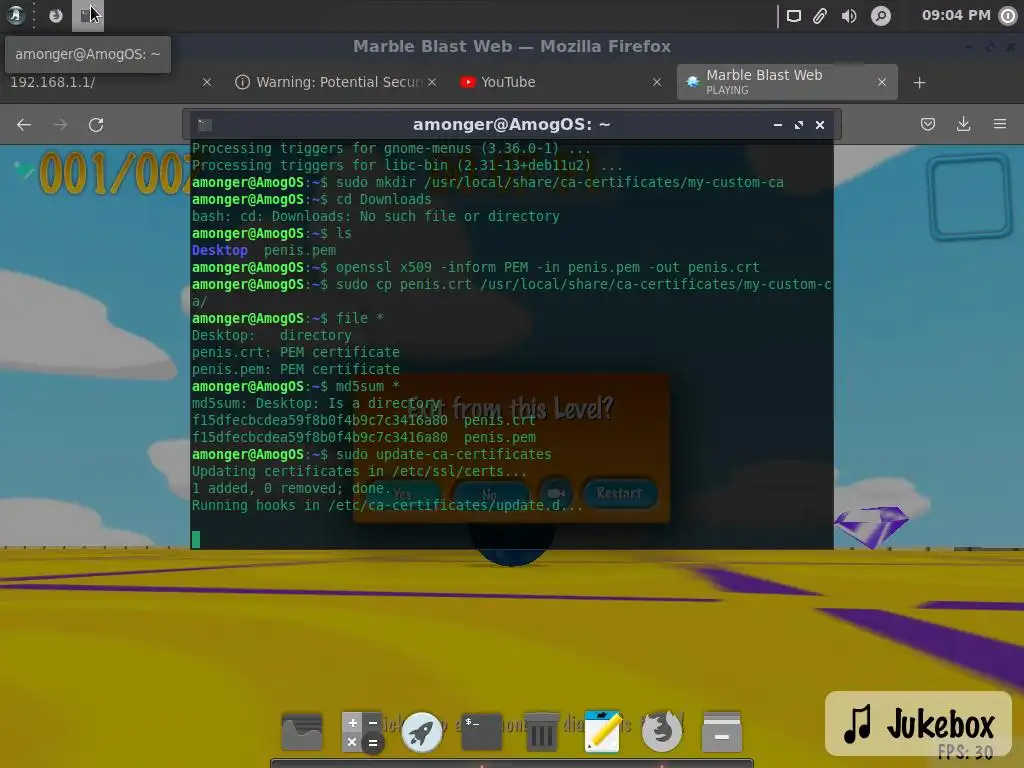The height and width of the screenshot is (768, 1024).
Task: Click the 'md5sum *' command line
Action: (x=368, y=386)
